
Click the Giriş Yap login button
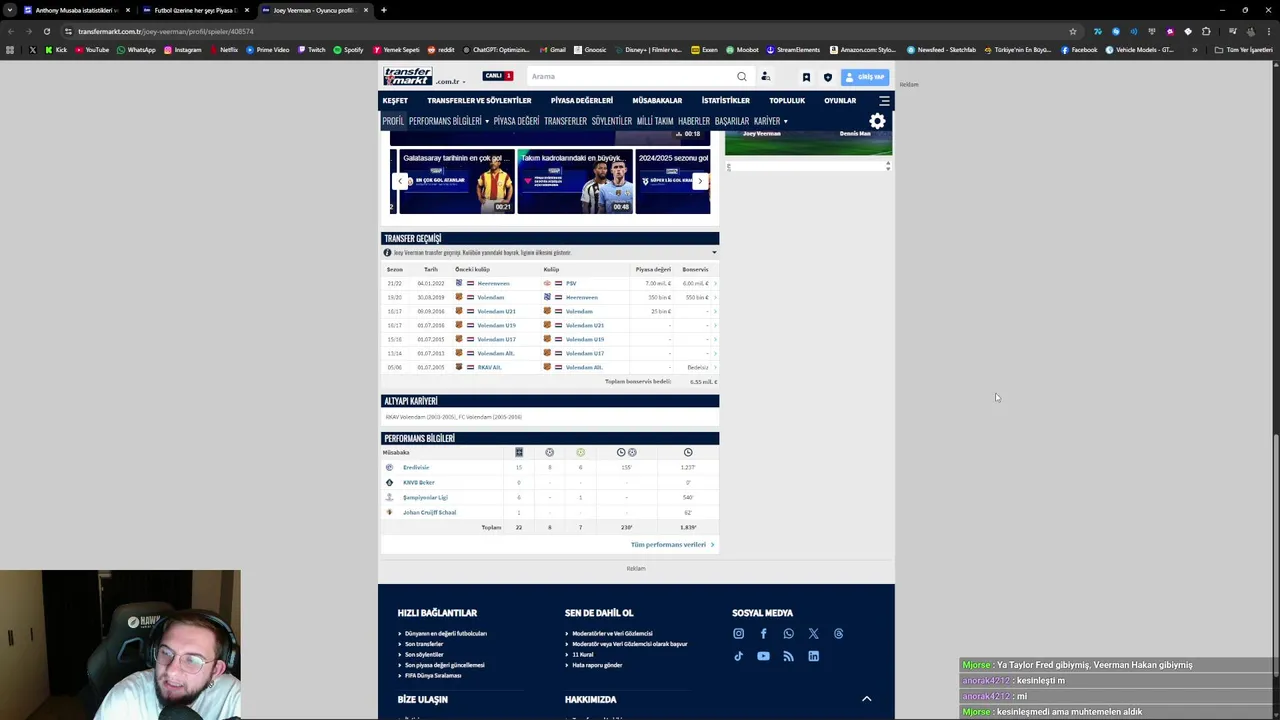tap(865, 77)
